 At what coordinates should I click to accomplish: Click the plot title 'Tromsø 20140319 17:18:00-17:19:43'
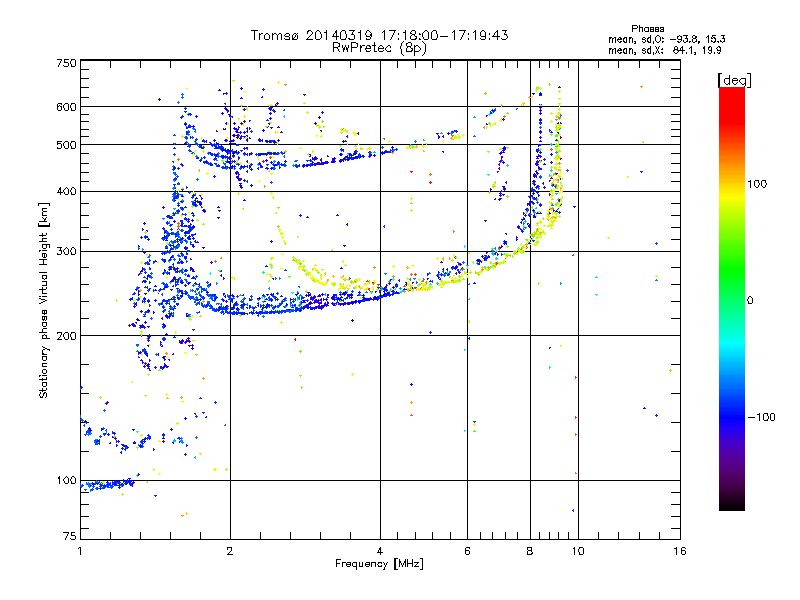click(x=379, y=35)
